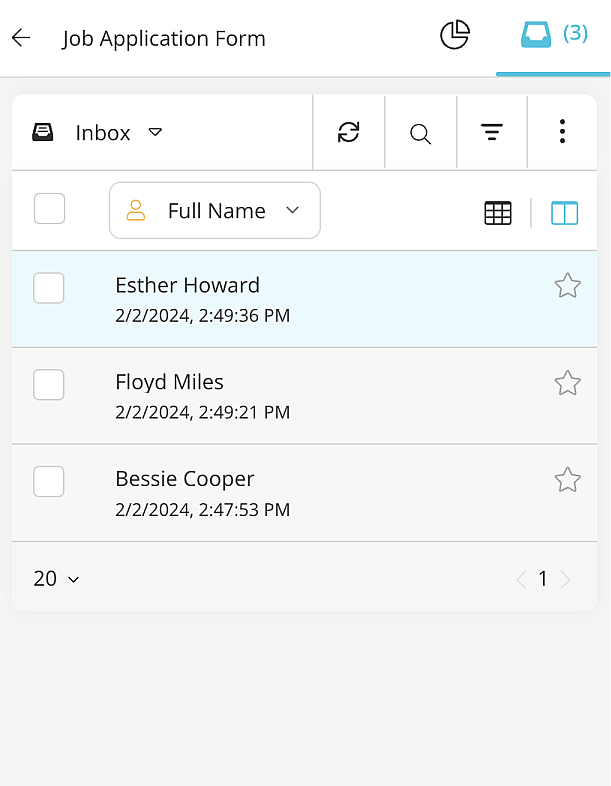Screen dimensions: 611x786
Task: Open the three-dot more options menu
Action: coord(562,131)
